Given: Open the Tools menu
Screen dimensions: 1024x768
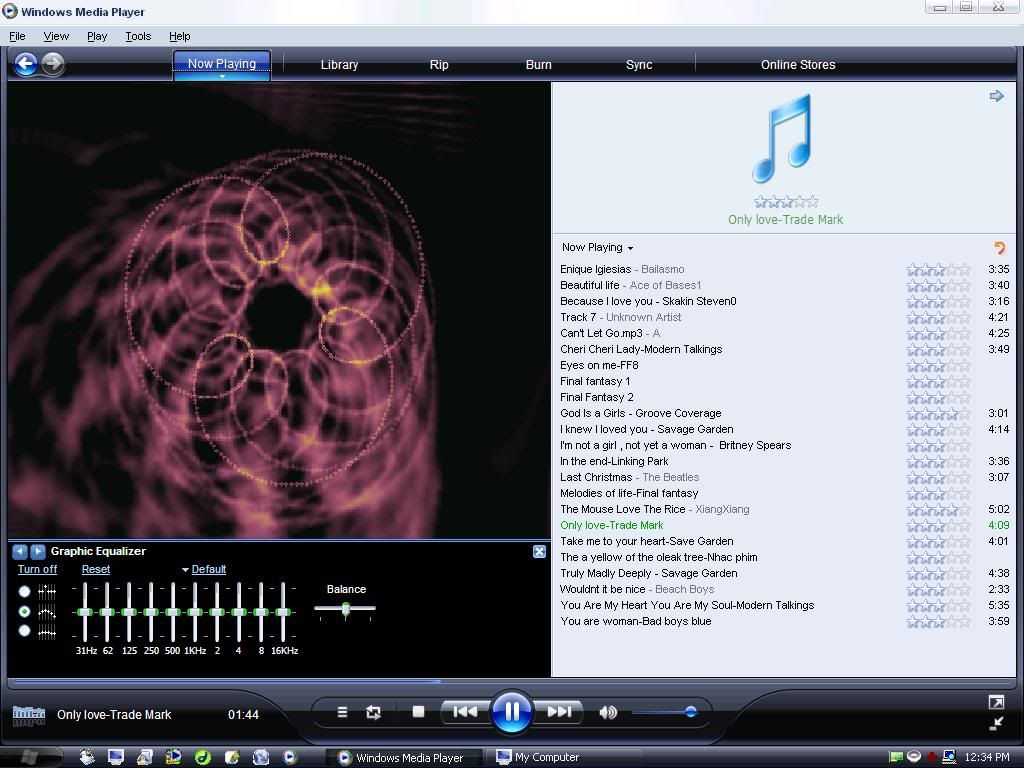Looking at the screenshot, I should [x=138, y=36].
